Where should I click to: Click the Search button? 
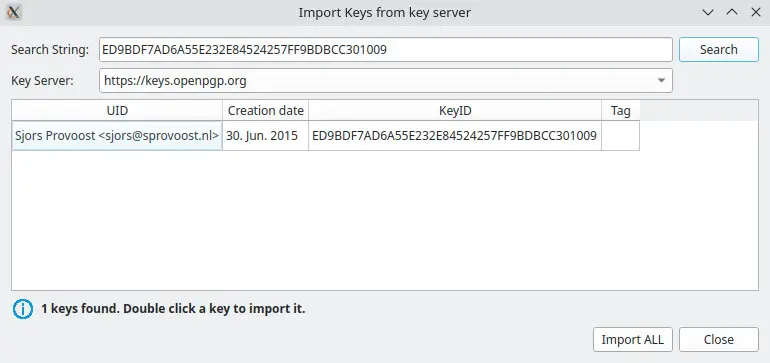coord(718,50)
